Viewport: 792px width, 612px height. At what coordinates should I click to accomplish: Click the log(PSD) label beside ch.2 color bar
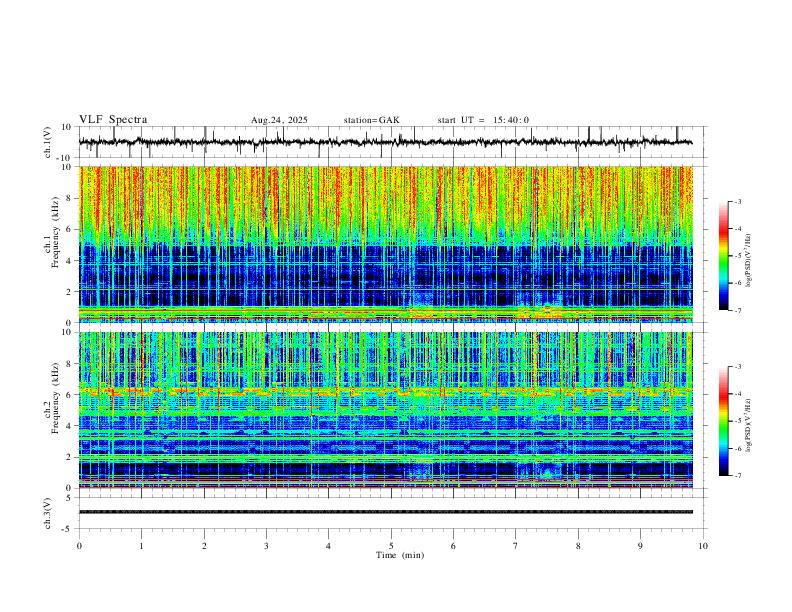pos(748,425)
